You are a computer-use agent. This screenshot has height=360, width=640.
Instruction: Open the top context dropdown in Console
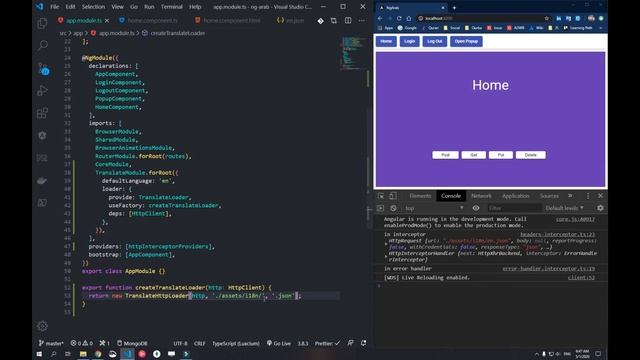point(434,208)
